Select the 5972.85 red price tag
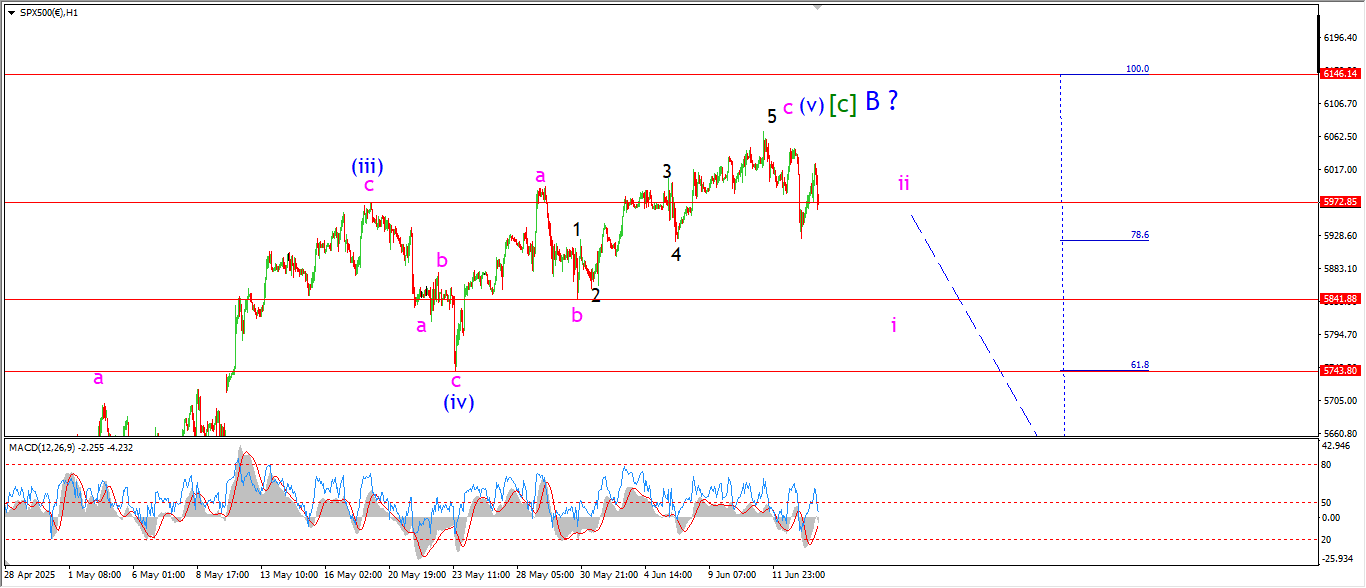The width and height of the screenshot is (1366, 588). pyautogui.click(x=1340, y=202)
